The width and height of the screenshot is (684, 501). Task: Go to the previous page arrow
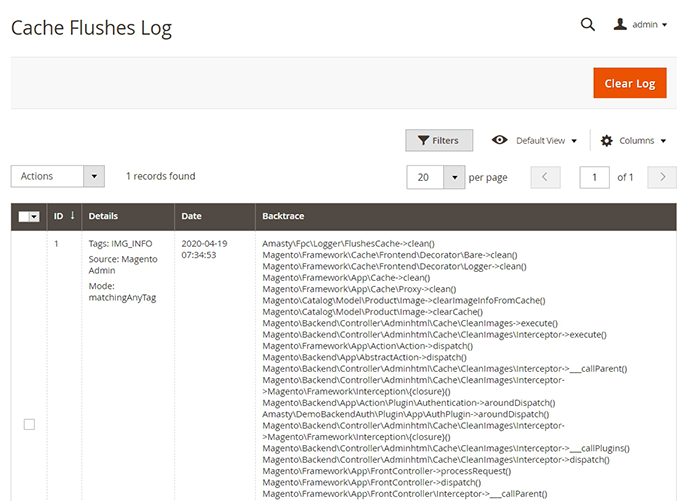(x=545, y=177)
